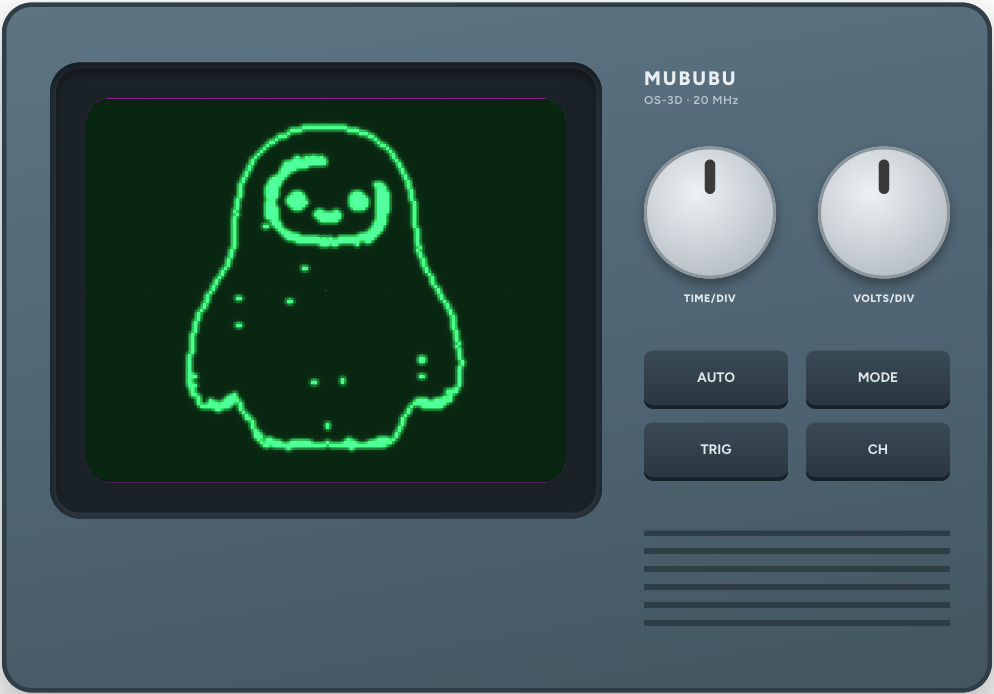Click the VOLTS/DIV knob
This screenshot has width=994, height=694.
click(x=884, y=212)
